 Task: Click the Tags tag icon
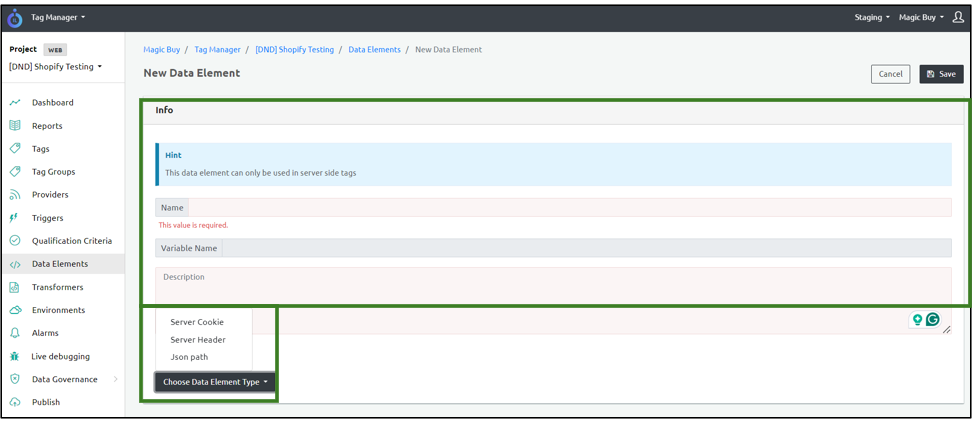click(15, 149)
